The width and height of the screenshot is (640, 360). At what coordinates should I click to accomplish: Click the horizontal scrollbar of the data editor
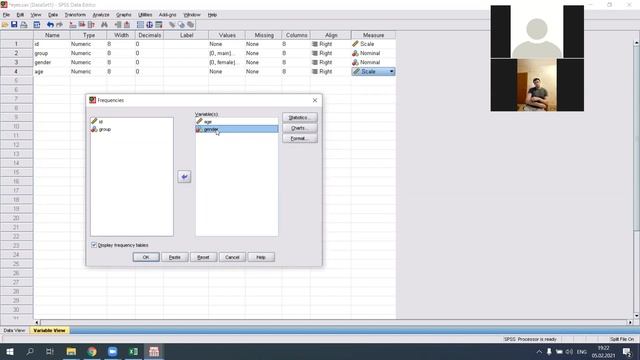(333, 322)
